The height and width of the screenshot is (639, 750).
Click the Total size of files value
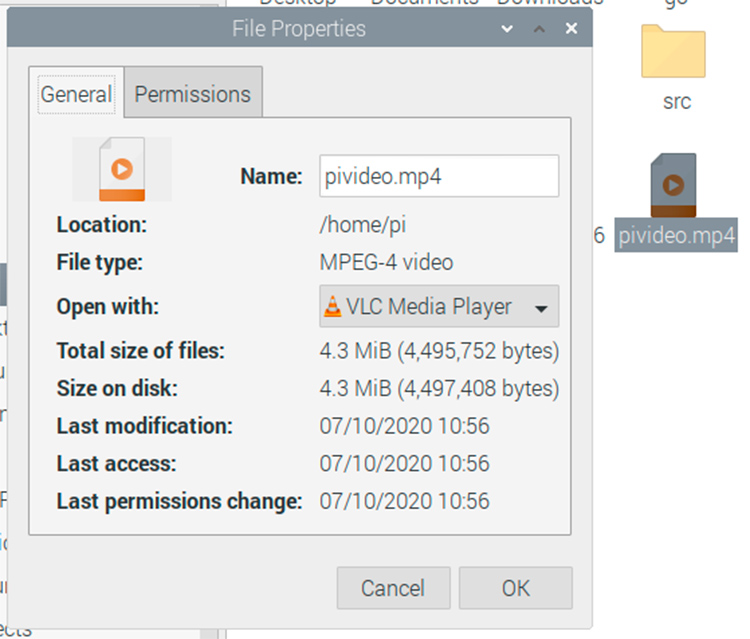pyautogui.click(x=439, y=351)
